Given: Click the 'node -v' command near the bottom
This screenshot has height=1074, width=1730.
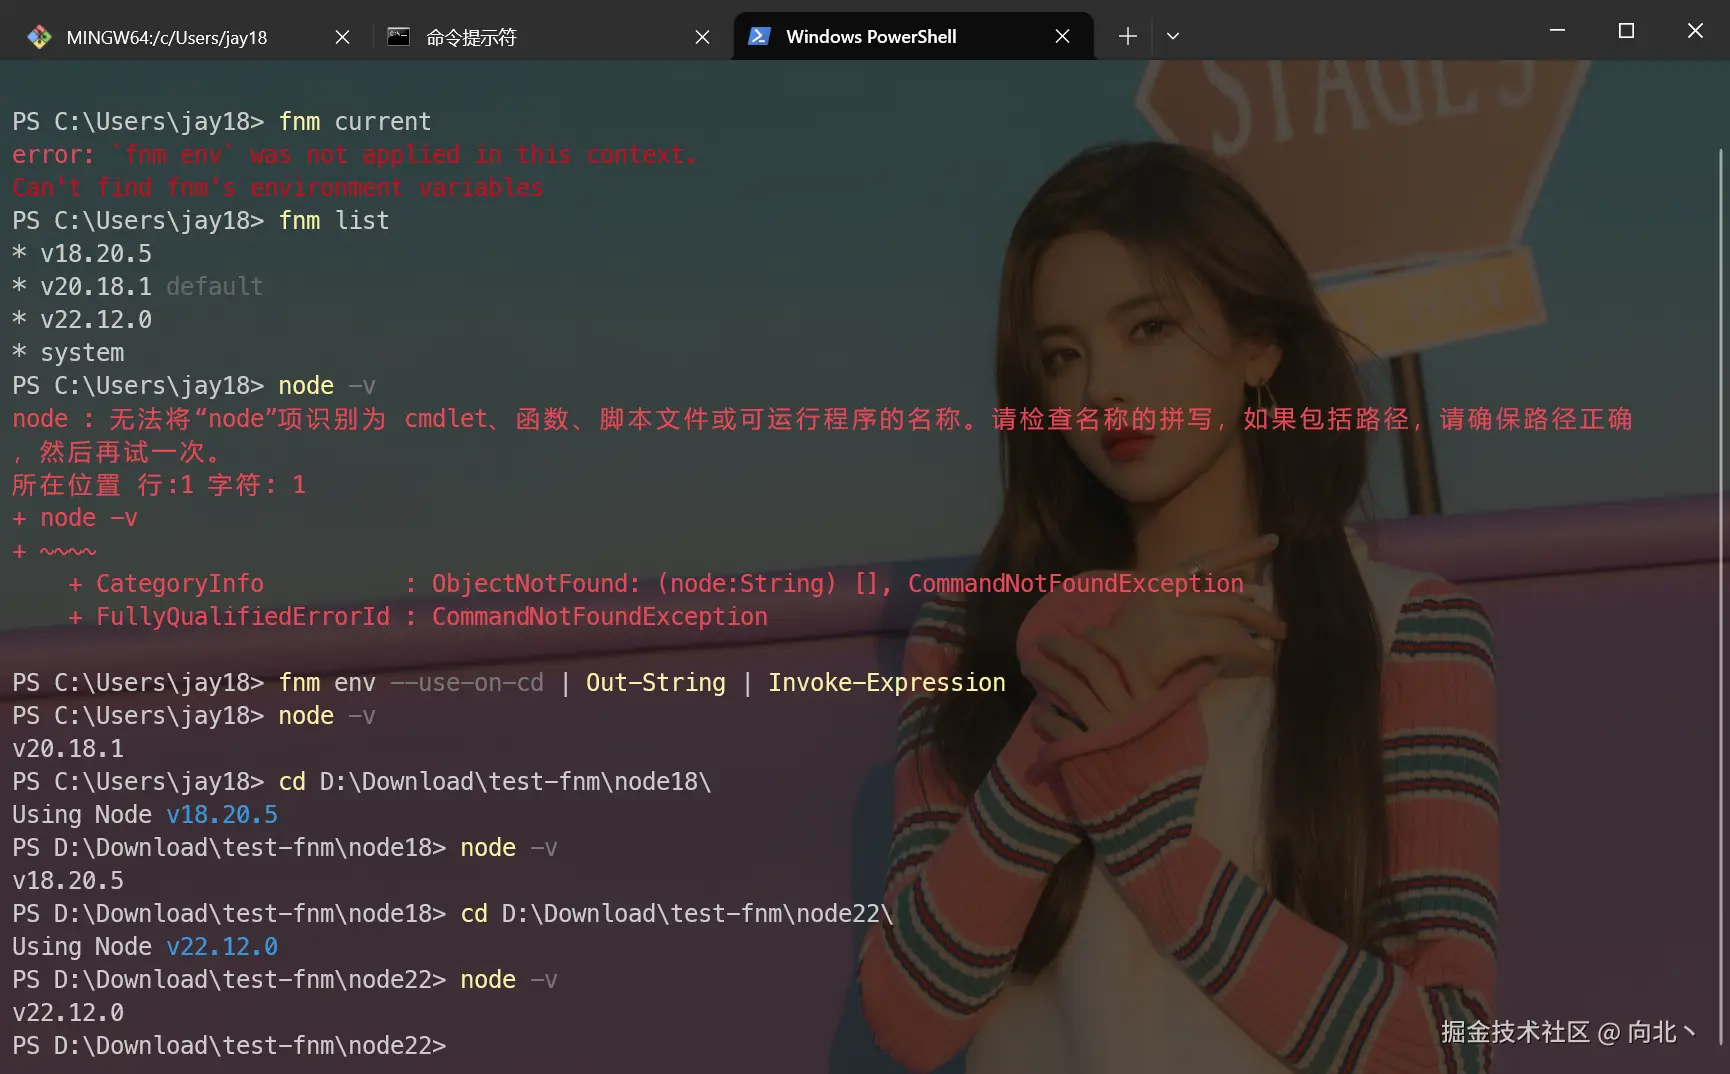Looking at the screenshot, I should pyautogui.click(x=508, y=980).
